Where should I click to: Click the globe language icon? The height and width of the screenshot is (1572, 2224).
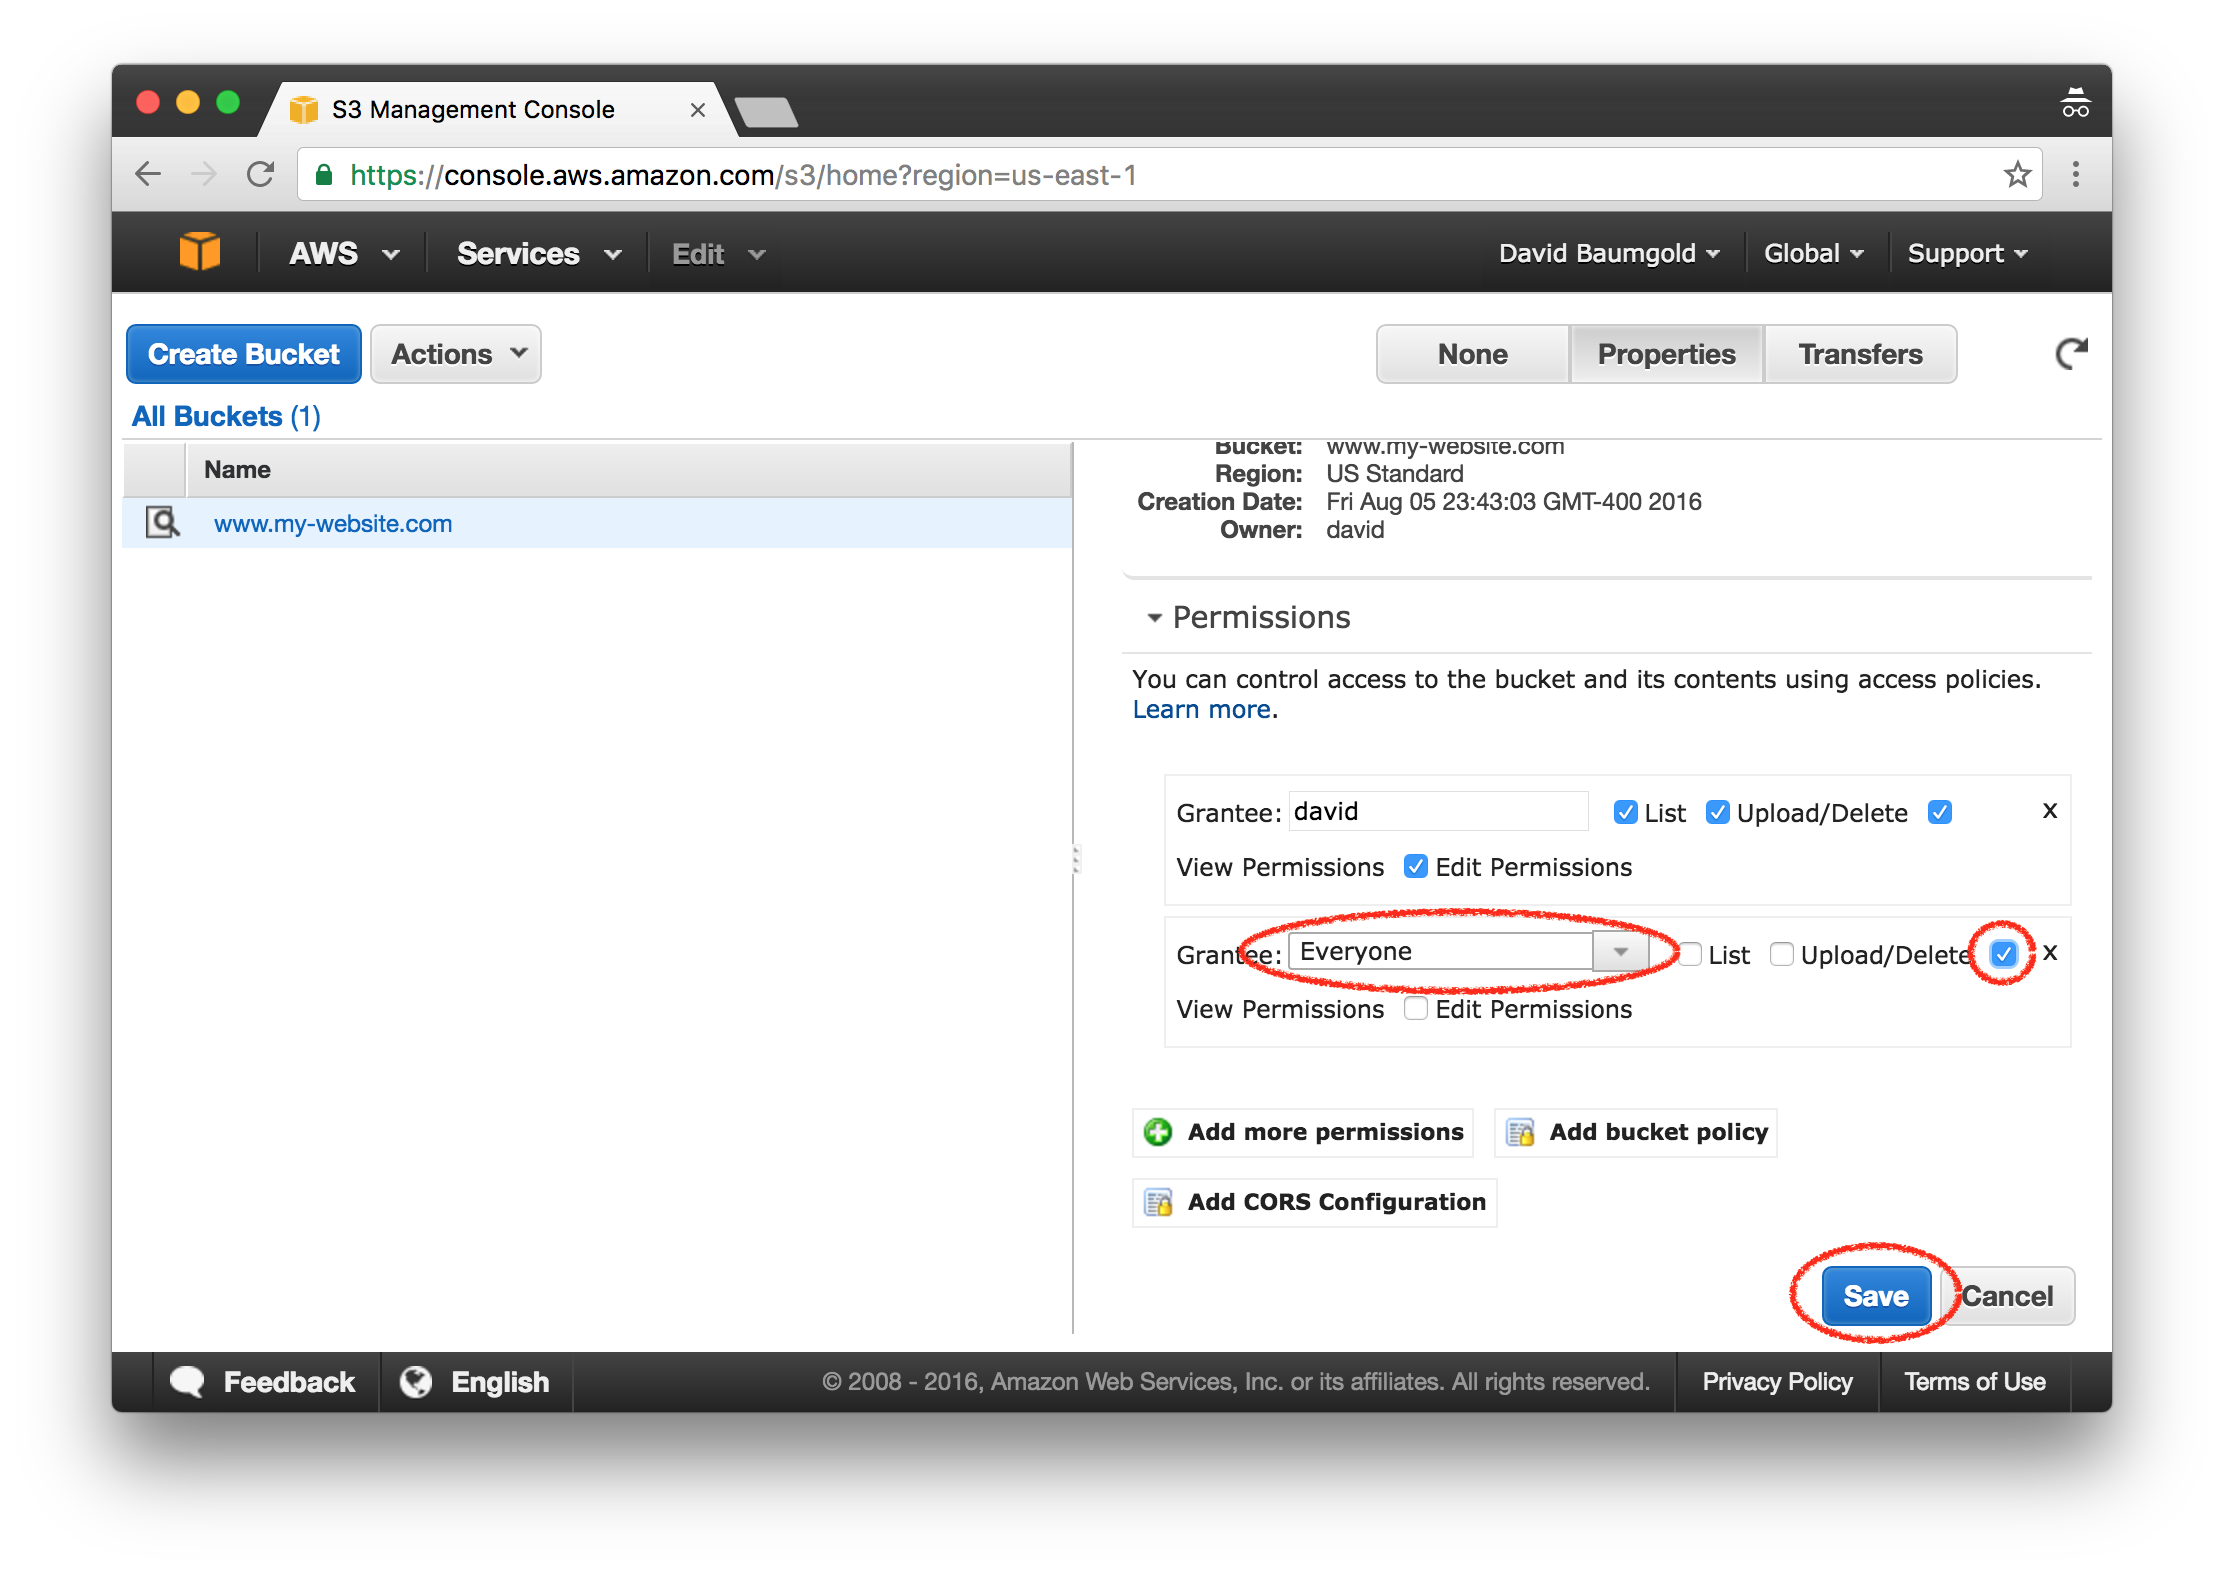click(416, 1381)
